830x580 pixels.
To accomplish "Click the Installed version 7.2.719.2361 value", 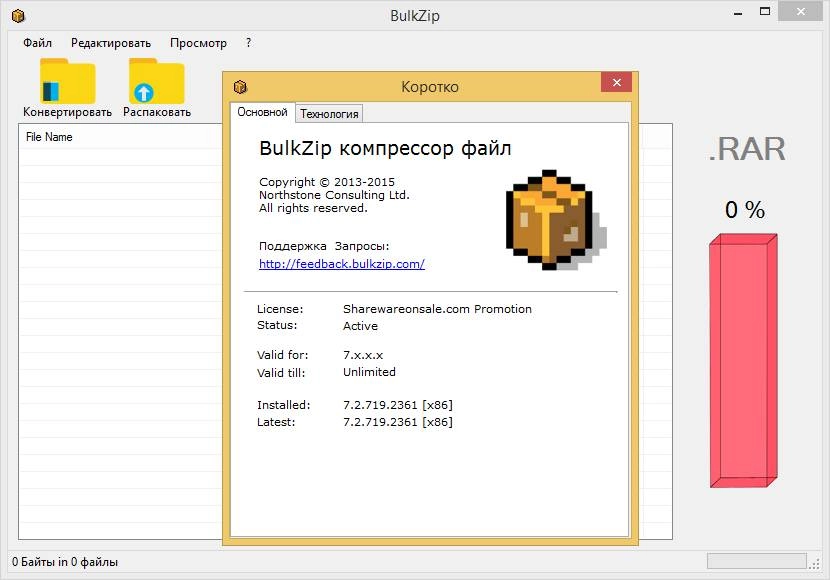I will [x=398, y=405].
